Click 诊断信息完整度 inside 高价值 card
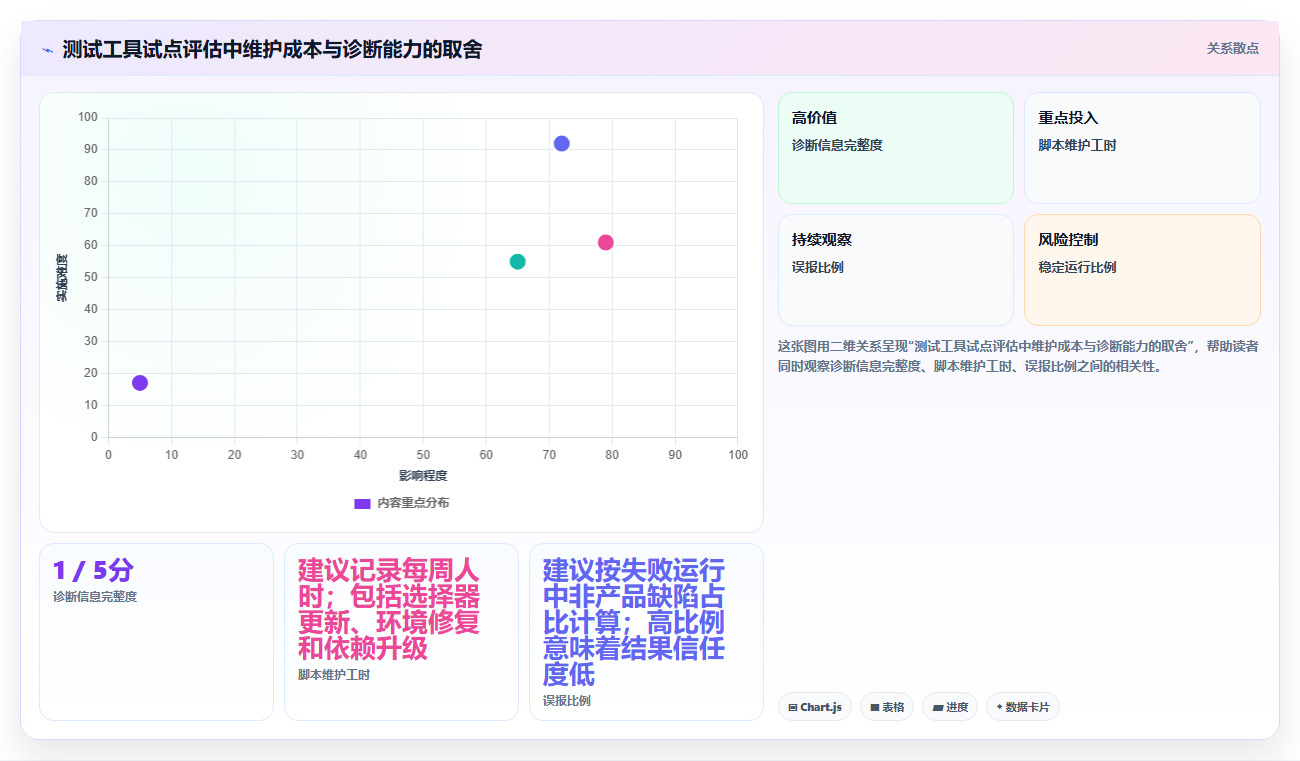 [837, 145]
